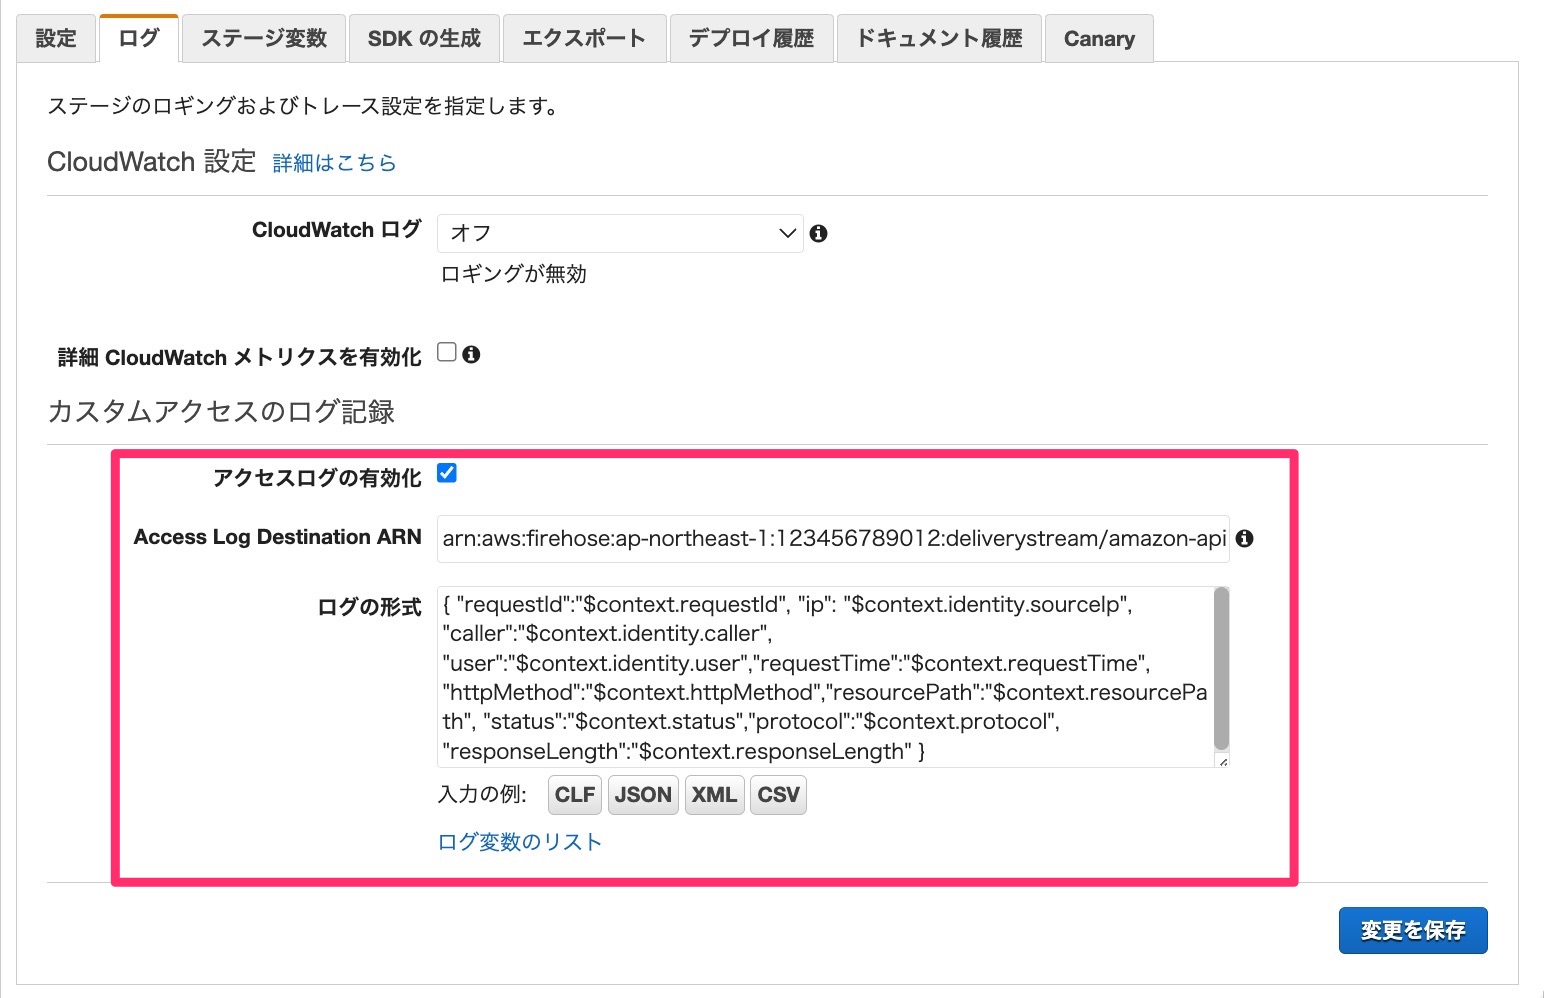Open the 詳細はこちら link
Screen dimensions: 1544x998
point(333,162)
